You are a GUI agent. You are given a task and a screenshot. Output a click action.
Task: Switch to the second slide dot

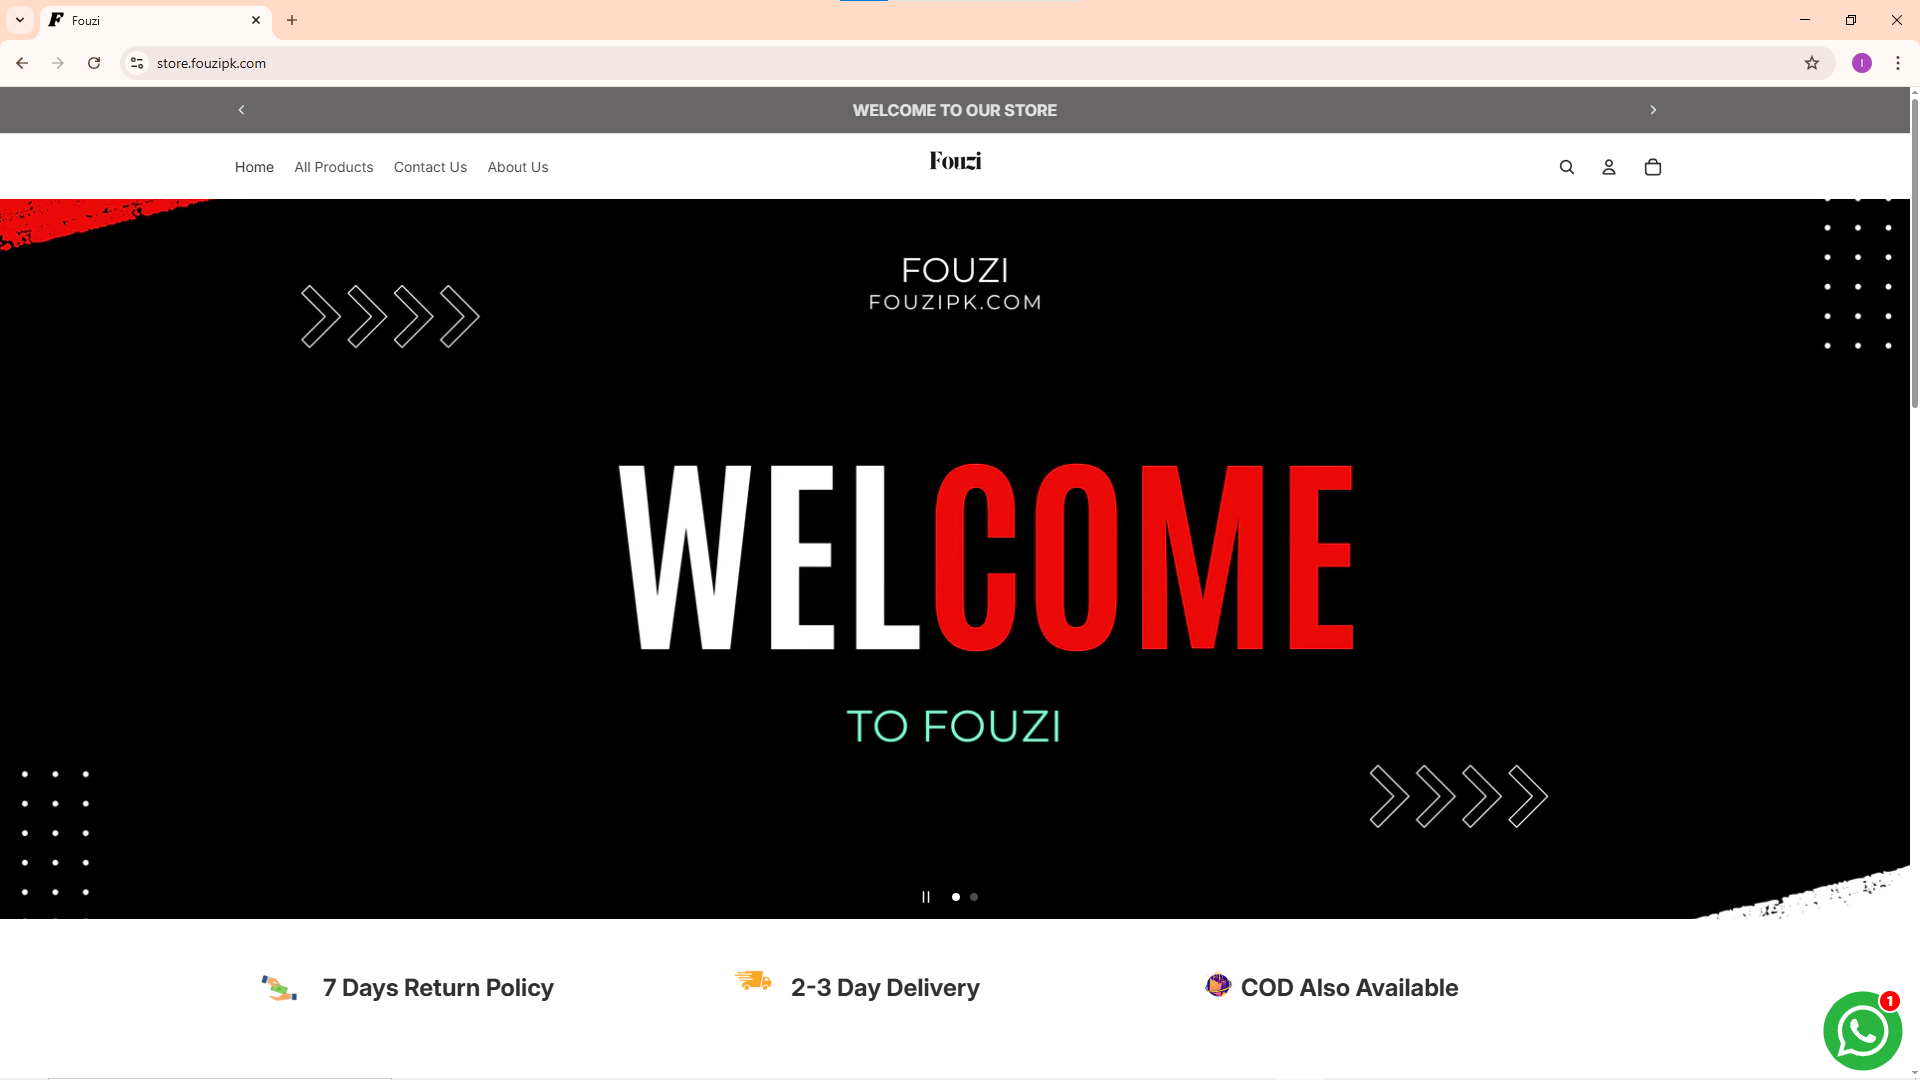click(974, 897)
